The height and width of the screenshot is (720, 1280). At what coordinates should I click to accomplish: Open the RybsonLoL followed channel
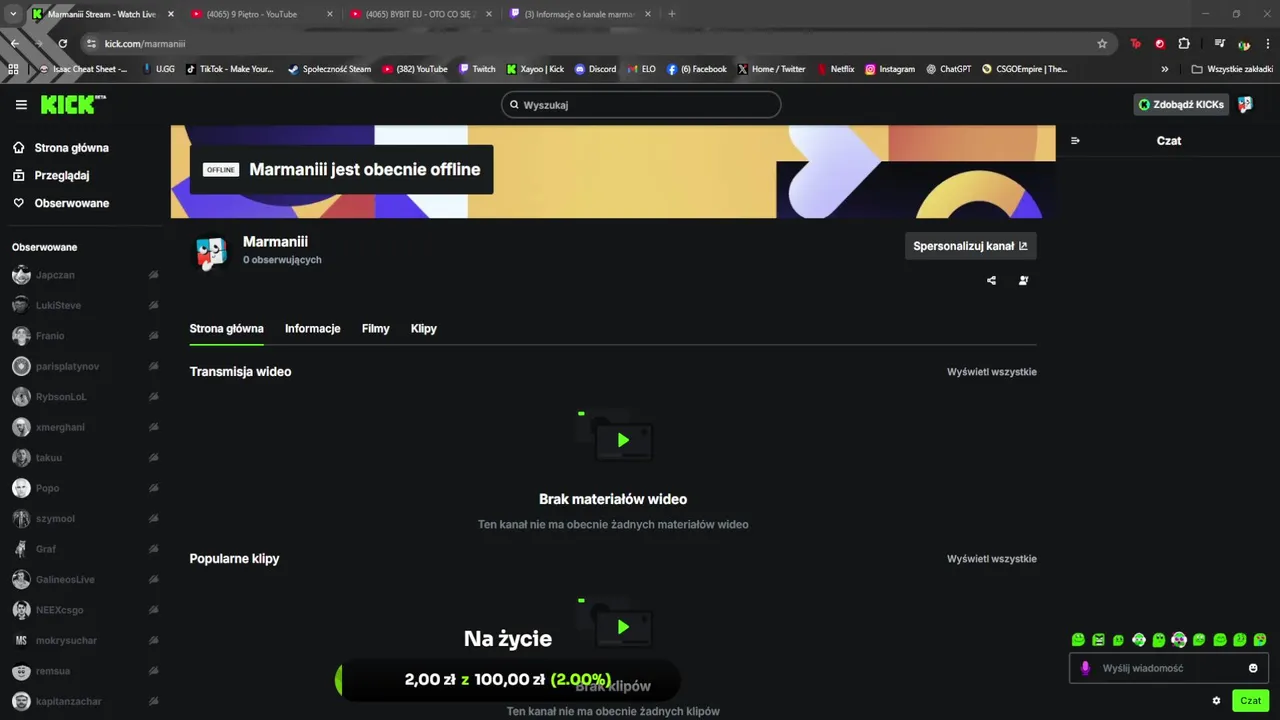(85, 397)
